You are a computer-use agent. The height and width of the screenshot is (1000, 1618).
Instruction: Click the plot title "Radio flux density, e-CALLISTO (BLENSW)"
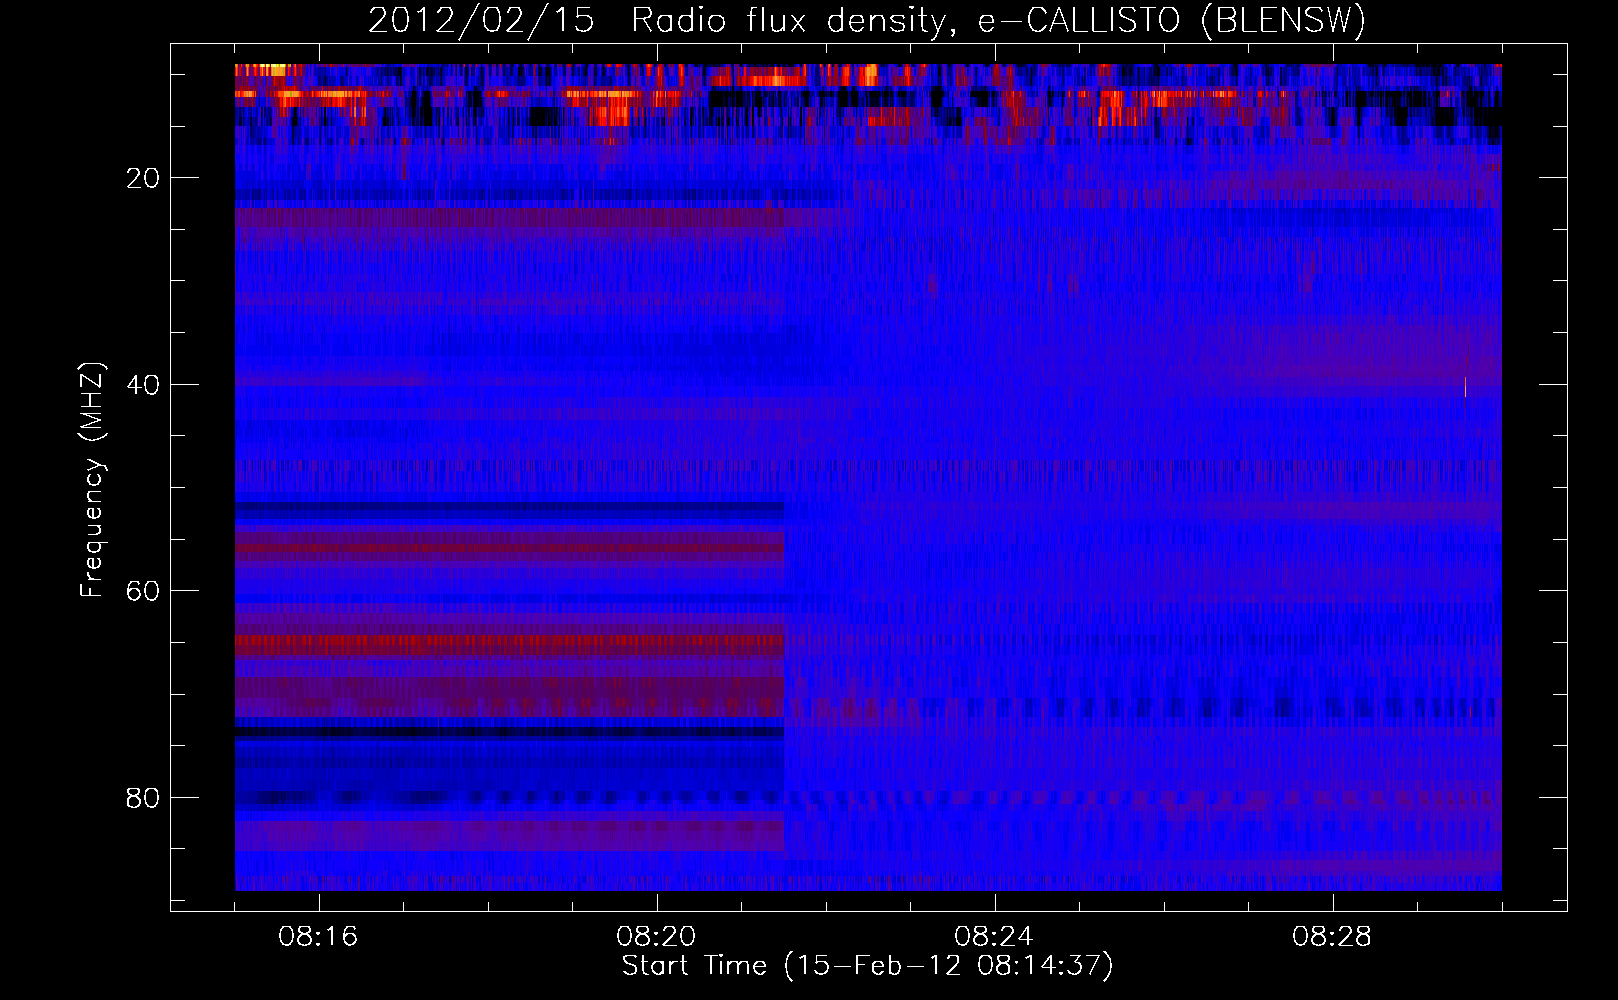coord(999,21)
